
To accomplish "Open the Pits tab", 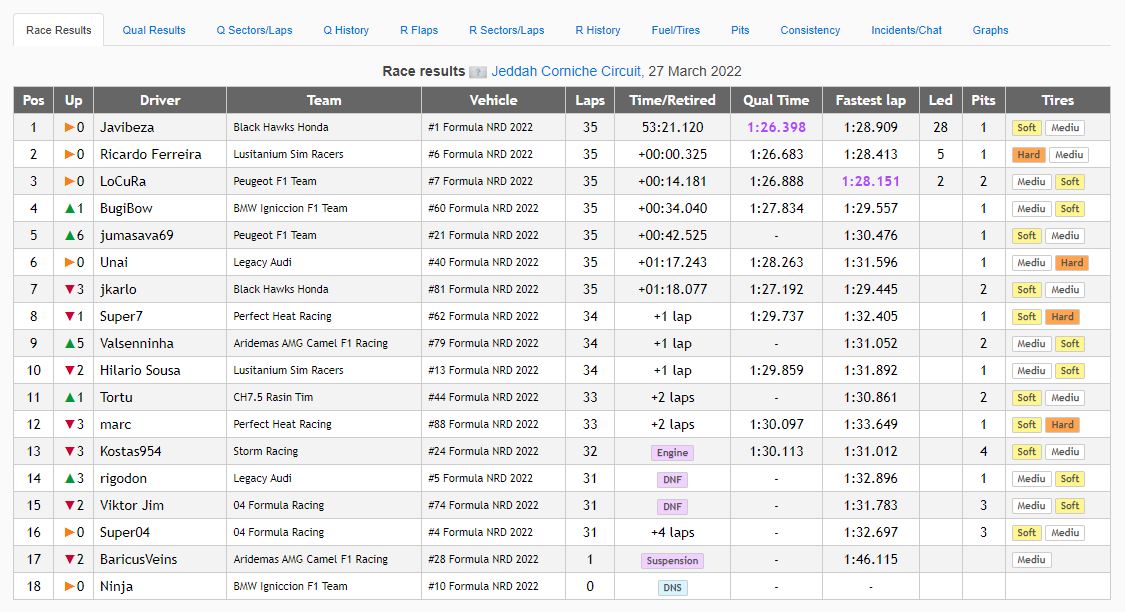I will pos(740,30).
